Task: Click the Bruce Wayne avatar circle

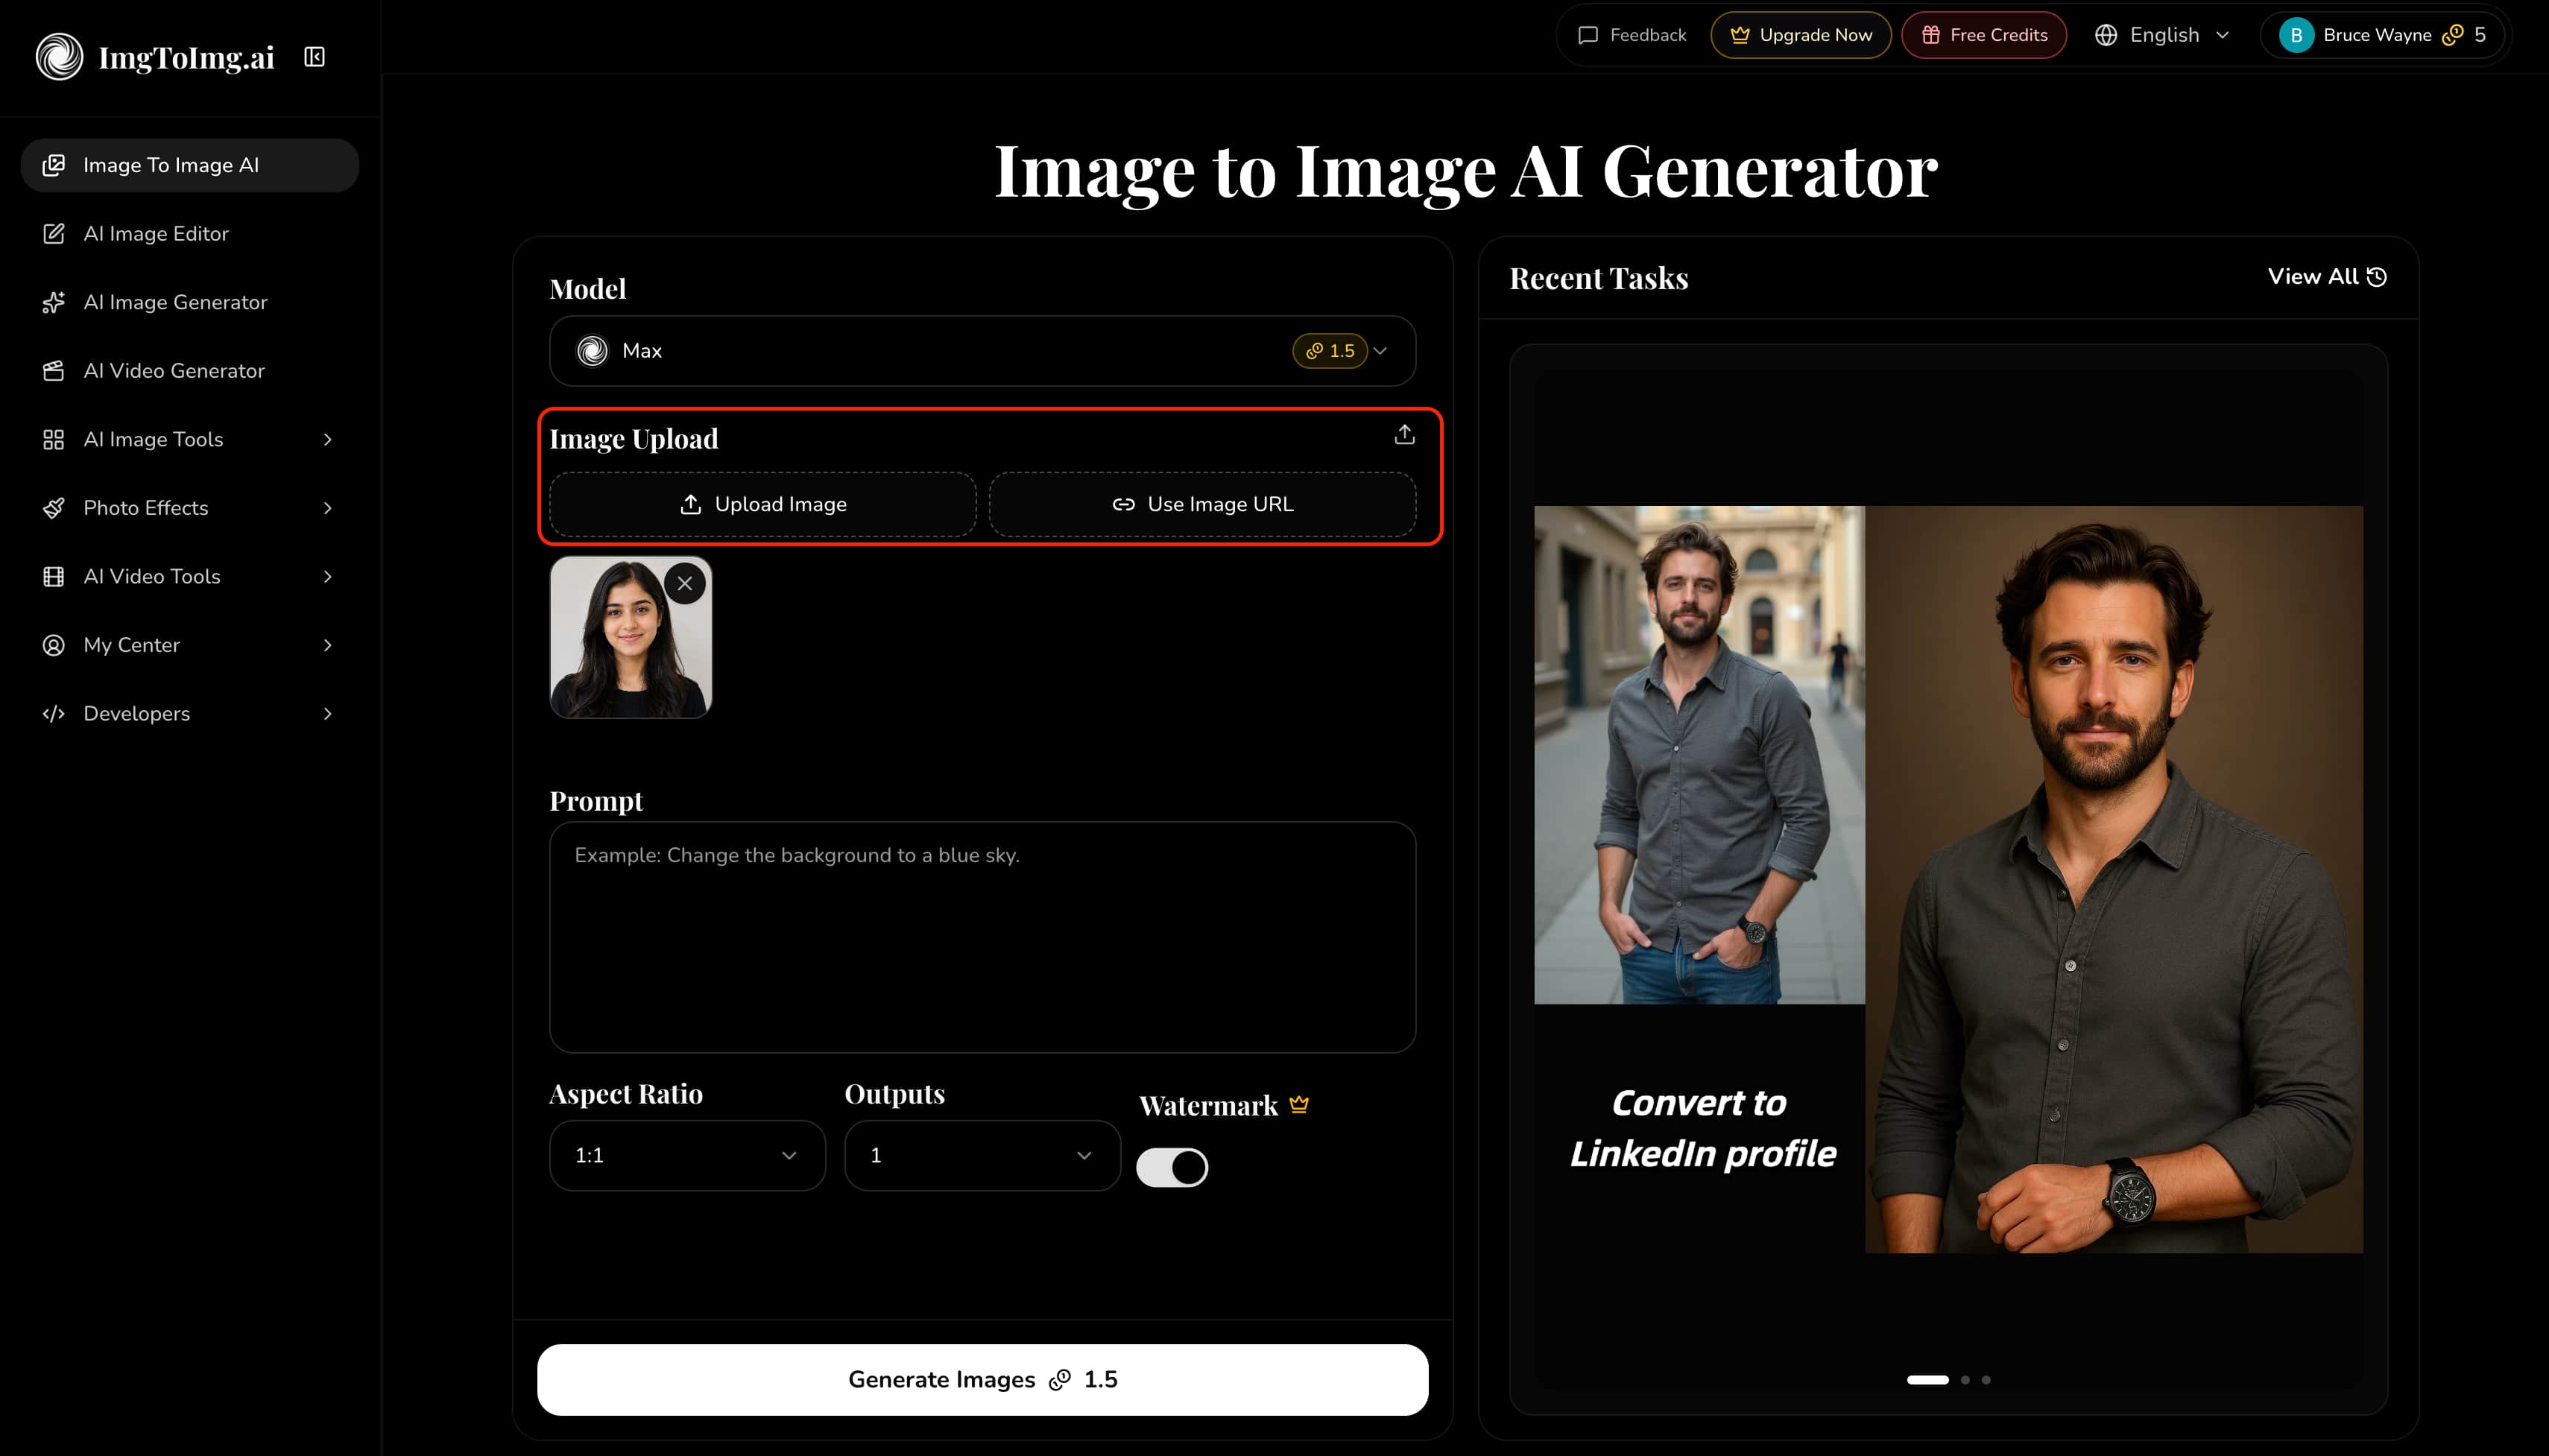Action: pyautogui.click(x=2296, y=35)
